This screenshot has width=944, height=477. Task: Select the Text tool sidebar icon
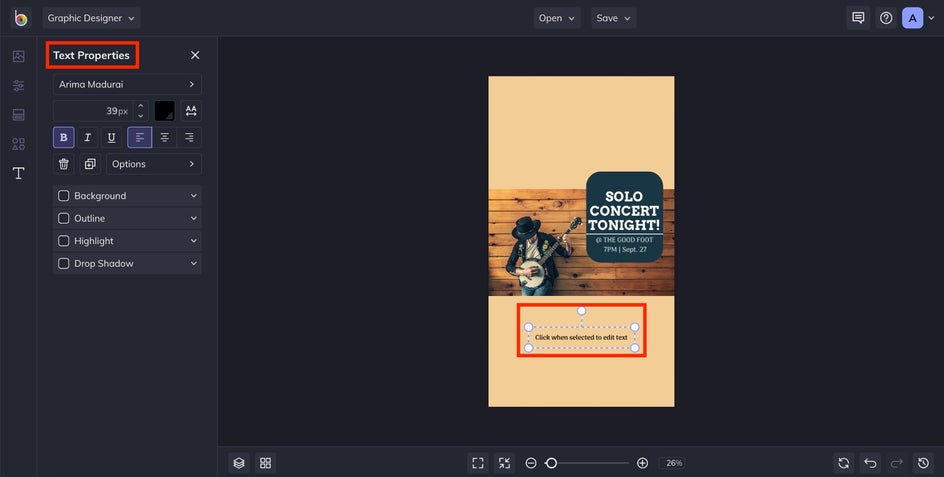tap(19, 173)
